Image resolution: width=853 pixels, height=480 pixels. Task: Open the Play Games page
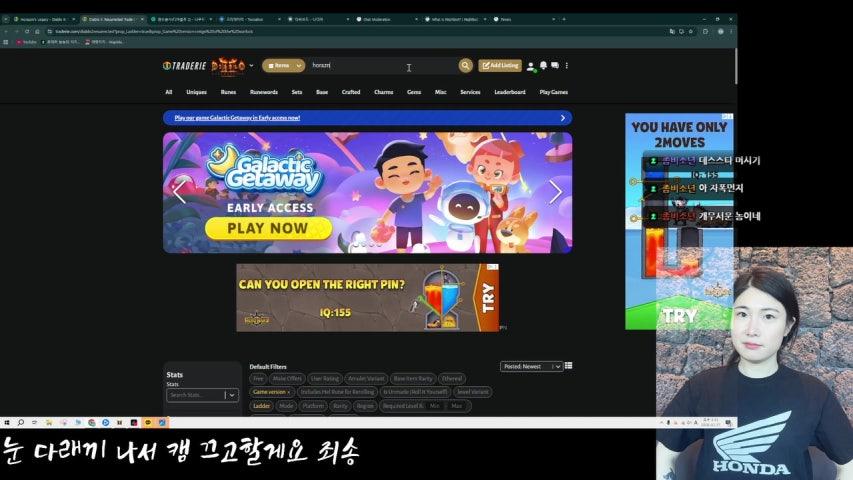[554, 92]
